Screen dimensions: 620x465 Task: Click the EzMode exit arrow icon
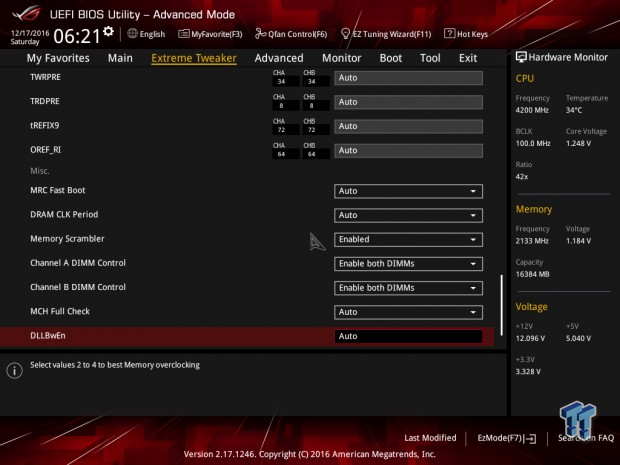(530, 439)
